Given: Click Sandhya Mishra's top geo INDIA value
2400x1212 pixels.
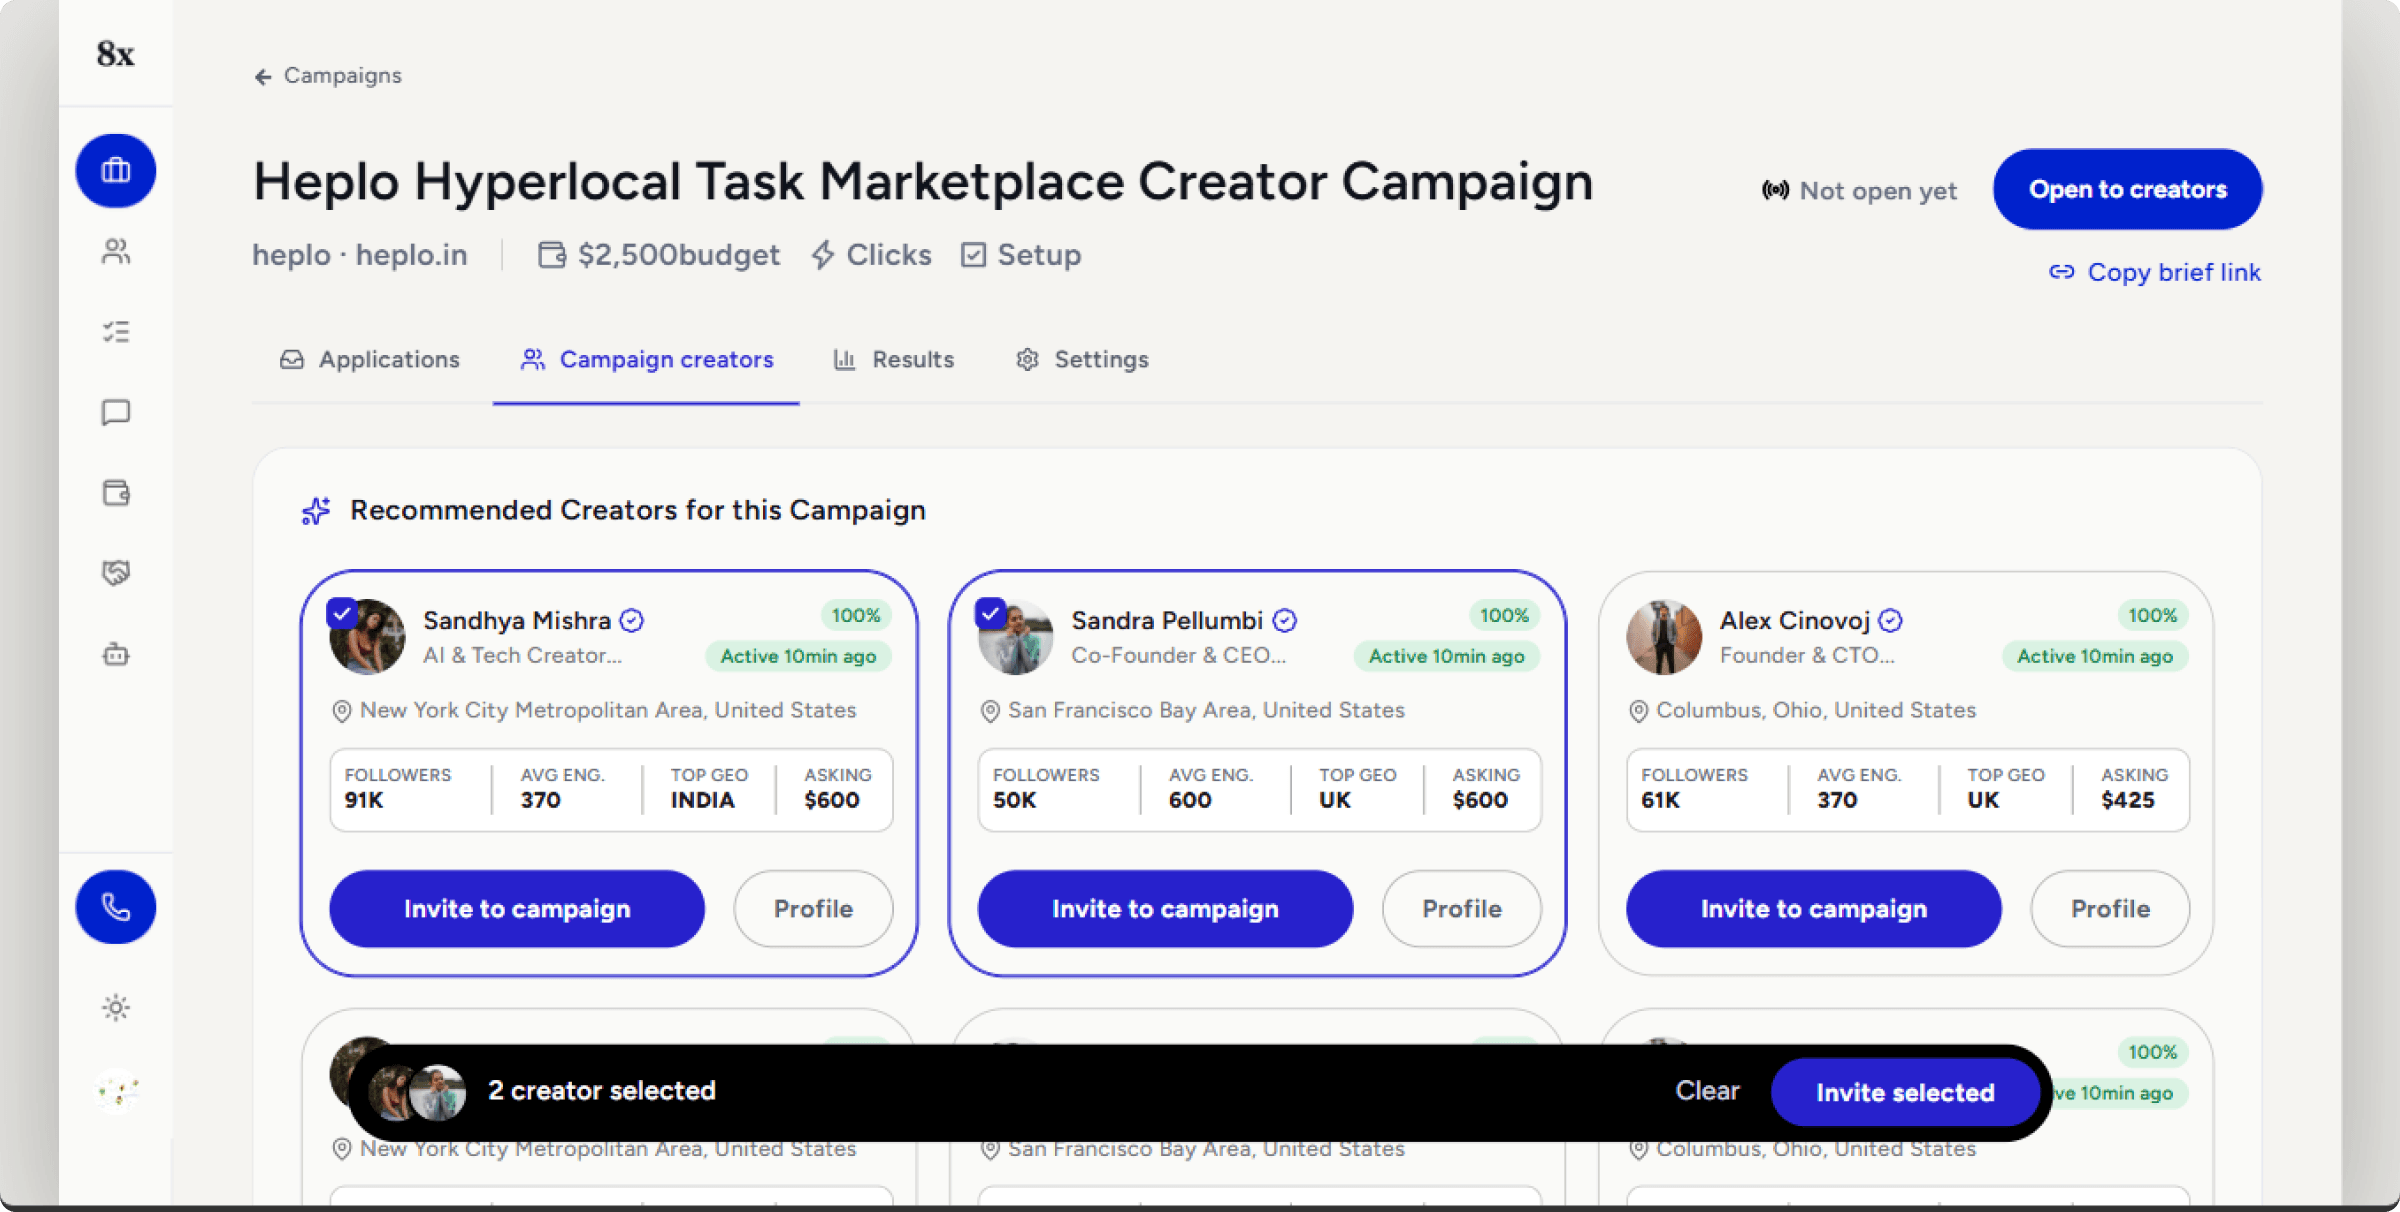Looking at the screenshot, I should point(702,800).
